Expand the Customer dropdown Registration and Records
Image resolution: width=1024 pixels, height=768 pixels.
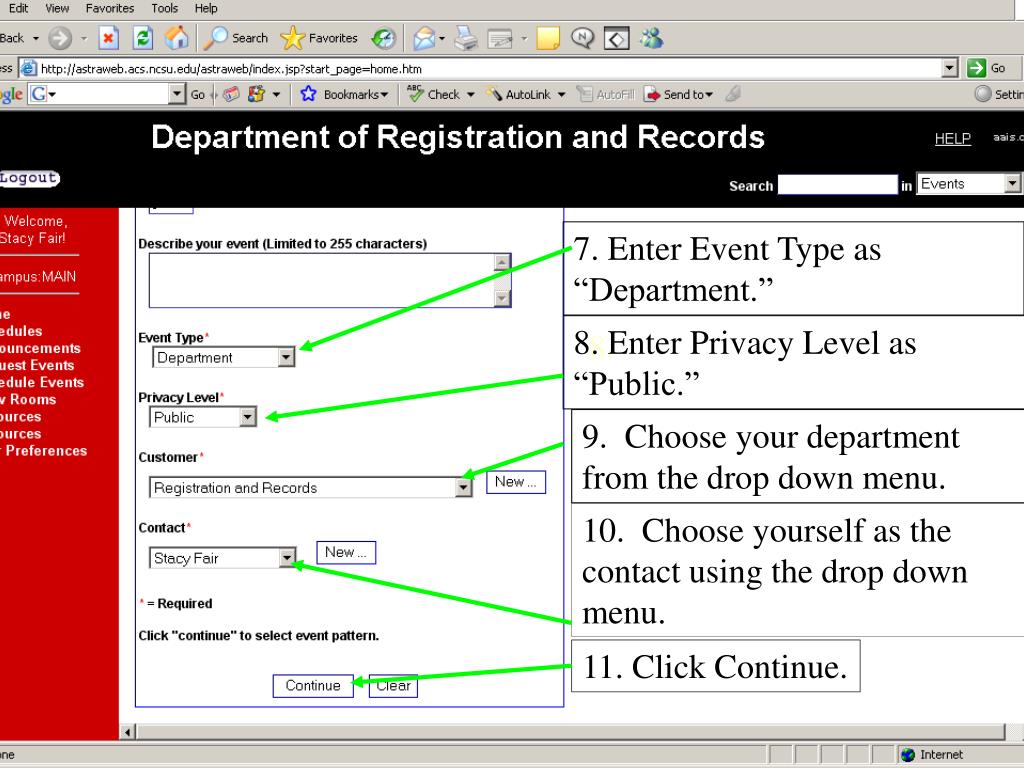(463, 487)
